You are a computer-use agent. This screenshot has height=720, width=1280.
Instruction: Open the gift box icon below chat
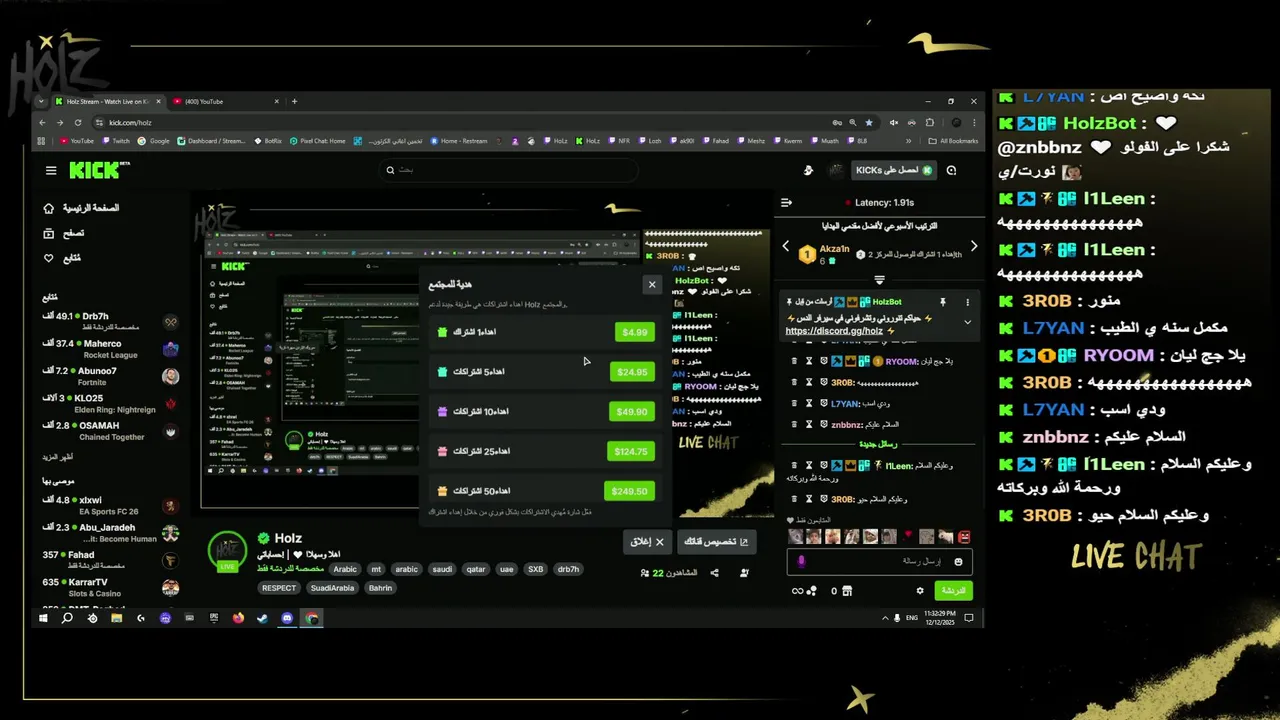click(x=847, y=591)
